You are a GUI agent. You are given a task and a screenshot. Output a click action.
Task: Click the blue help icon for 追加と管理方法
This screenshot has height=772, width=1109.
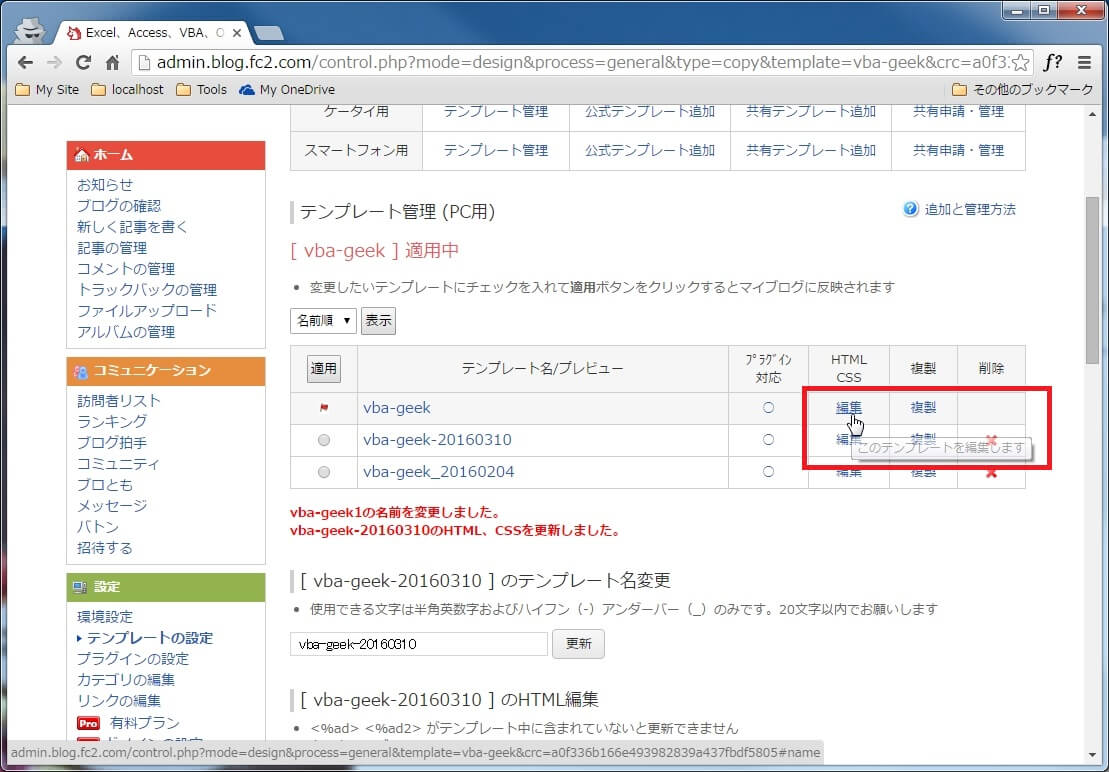910,209
